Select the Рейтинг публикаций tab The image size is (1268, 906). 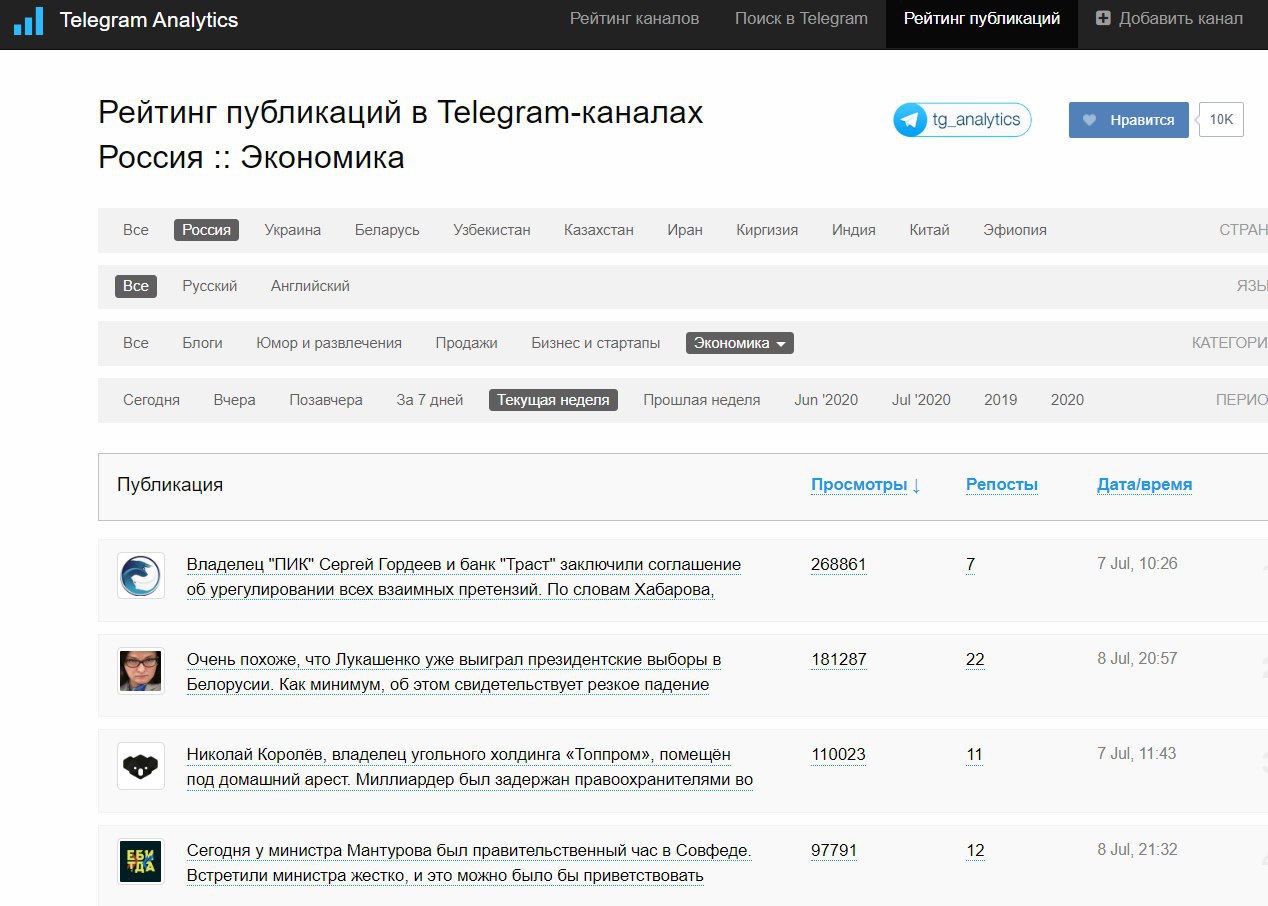click(x=982, y=19)
